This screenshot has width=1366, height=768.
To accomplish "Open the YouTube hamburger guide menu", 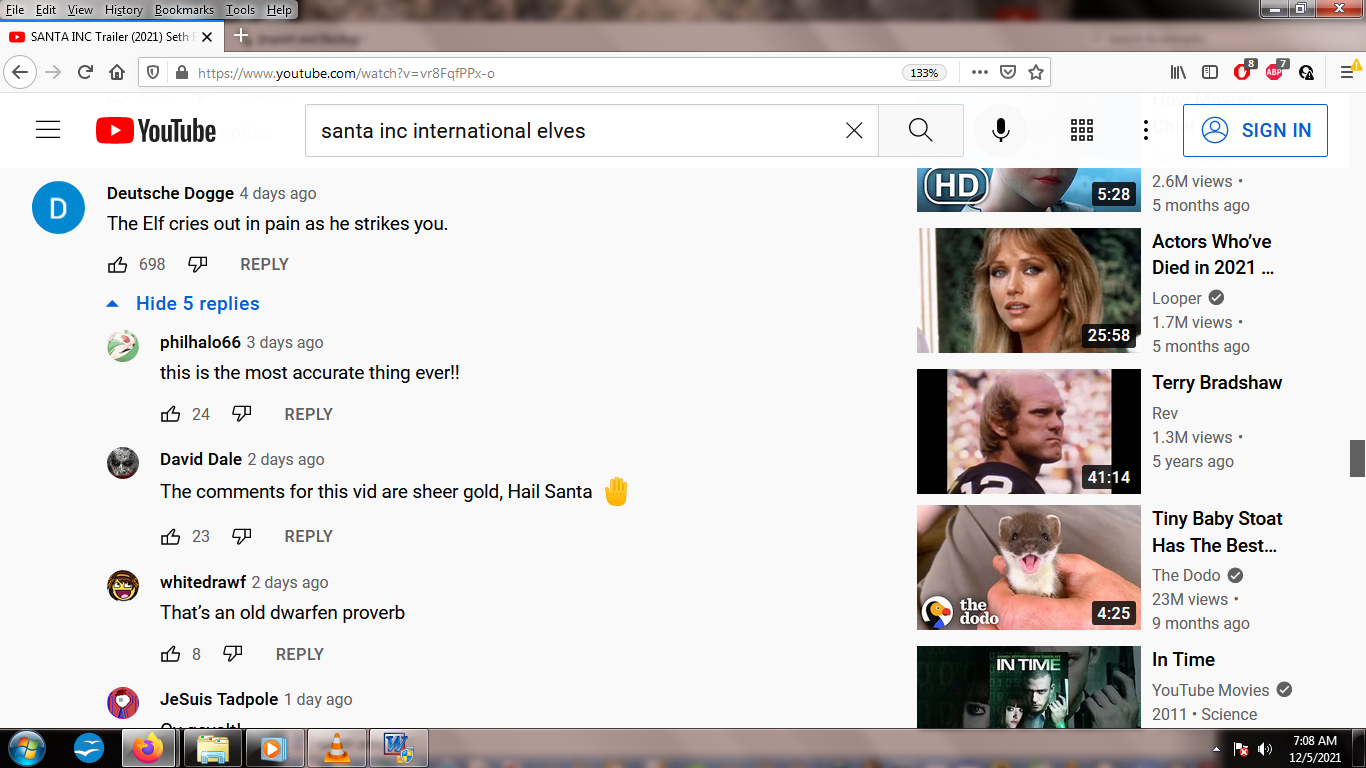I will (48, 130).
